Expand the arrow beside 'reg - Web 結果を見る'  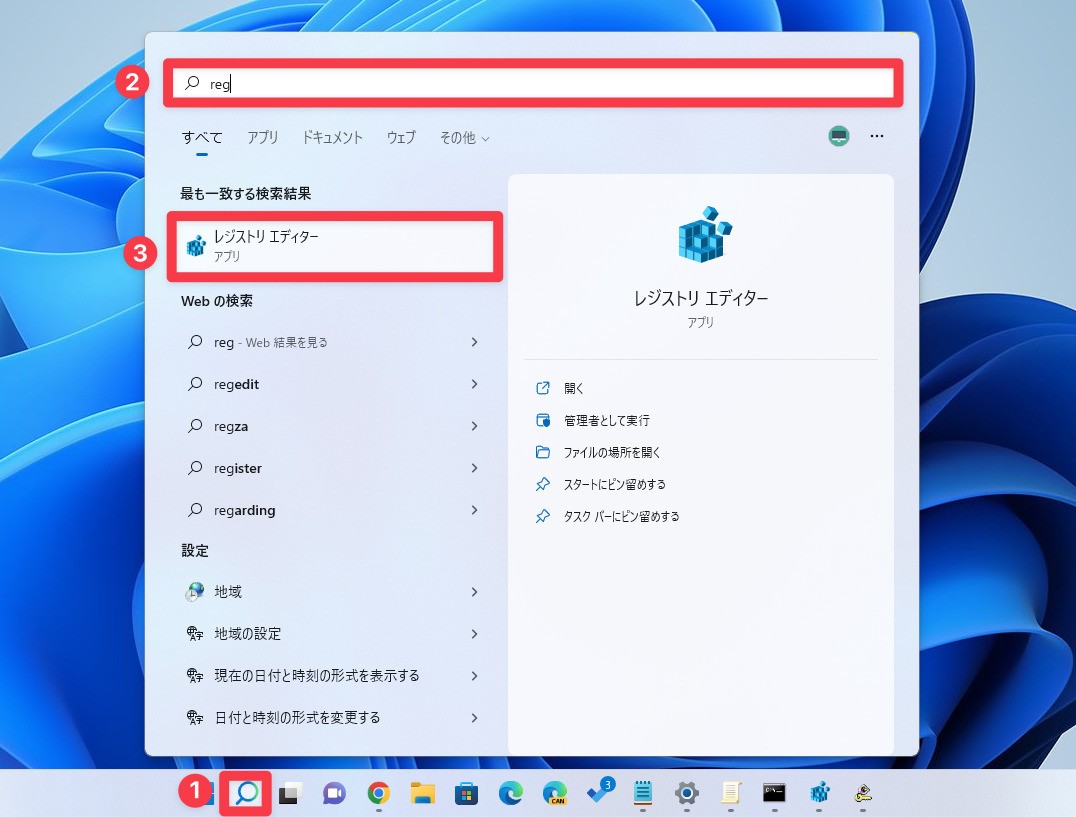[474, 342]
